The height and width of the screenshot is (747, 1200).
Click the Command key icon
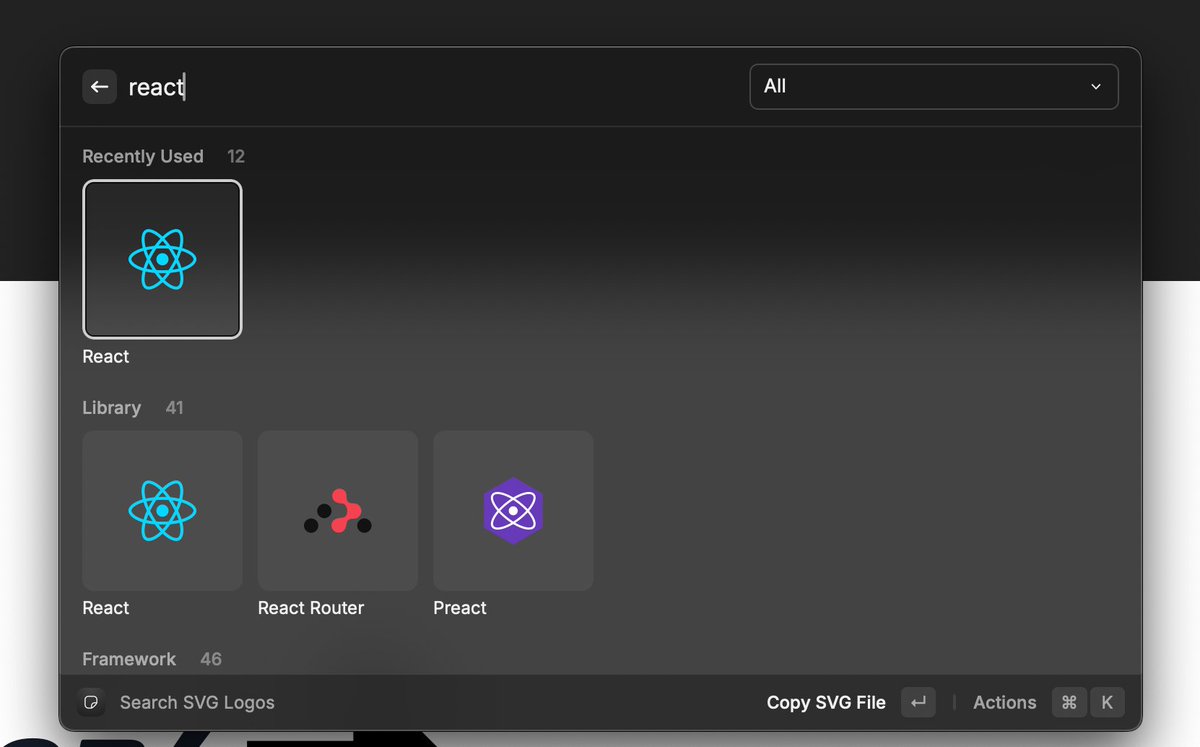(1069, 702)
